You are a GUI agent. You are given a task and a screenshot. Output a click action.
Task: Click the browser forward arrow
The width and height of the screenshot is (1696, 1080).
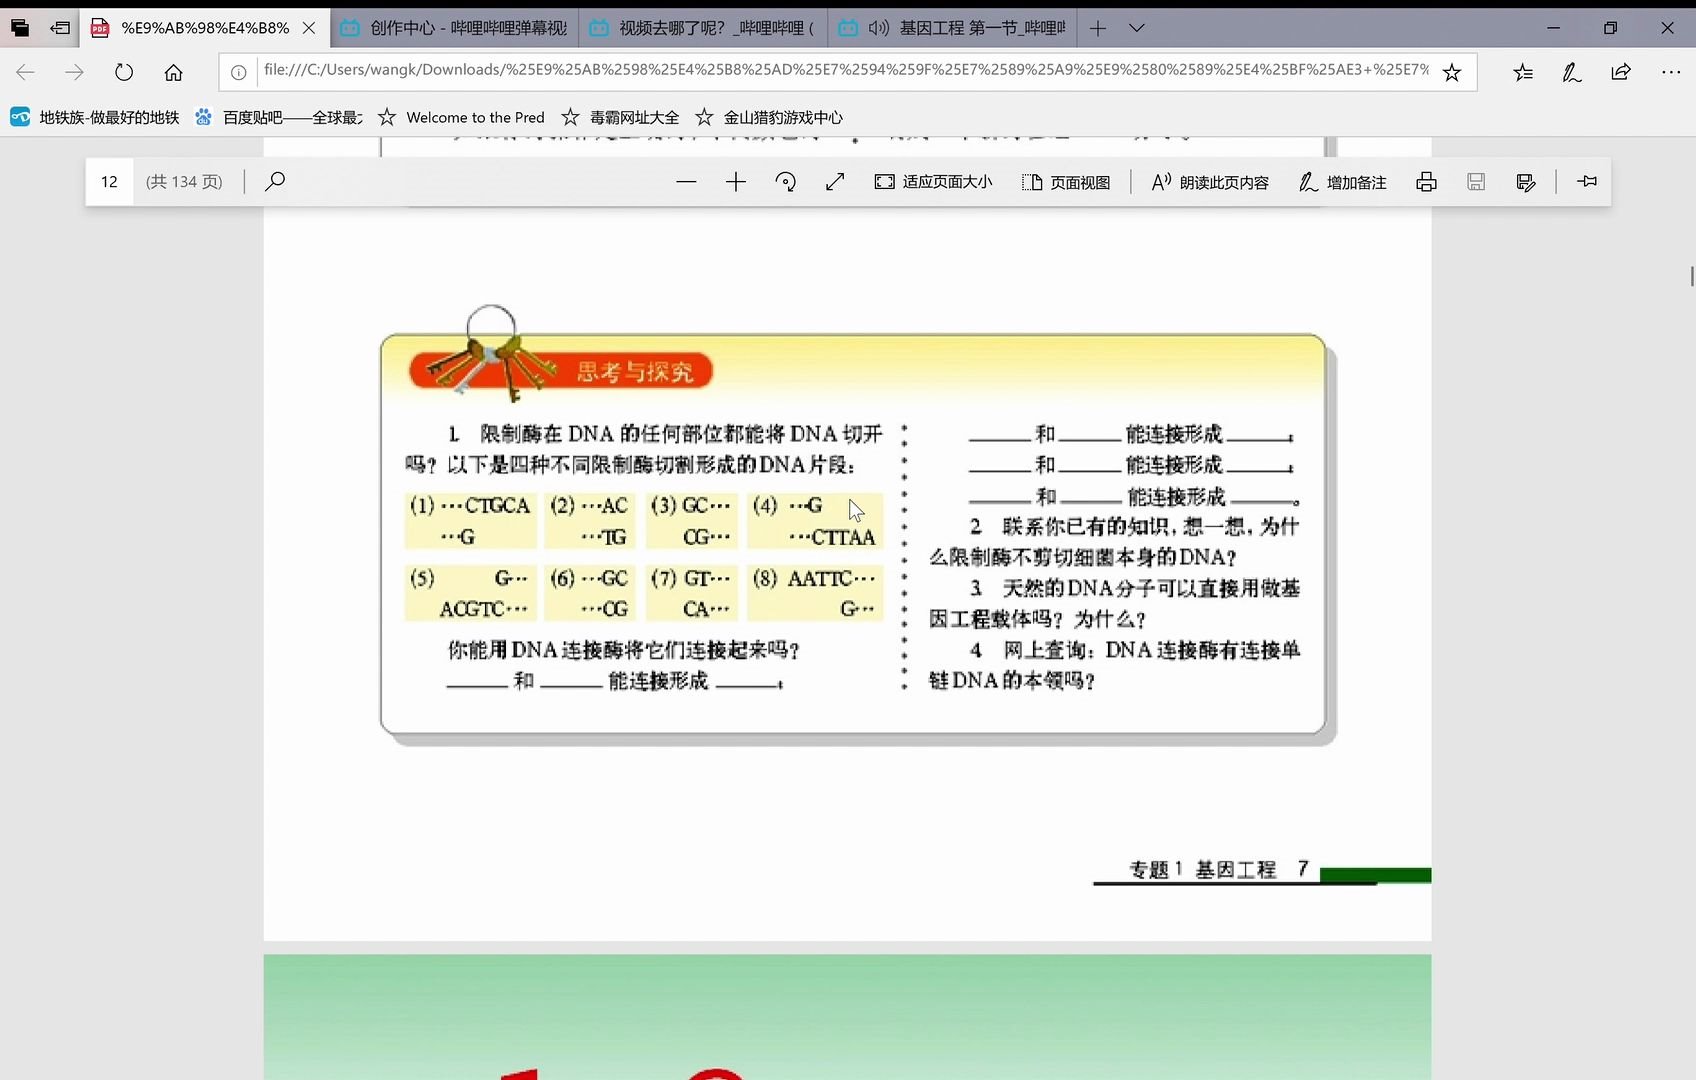coord(74,72)
